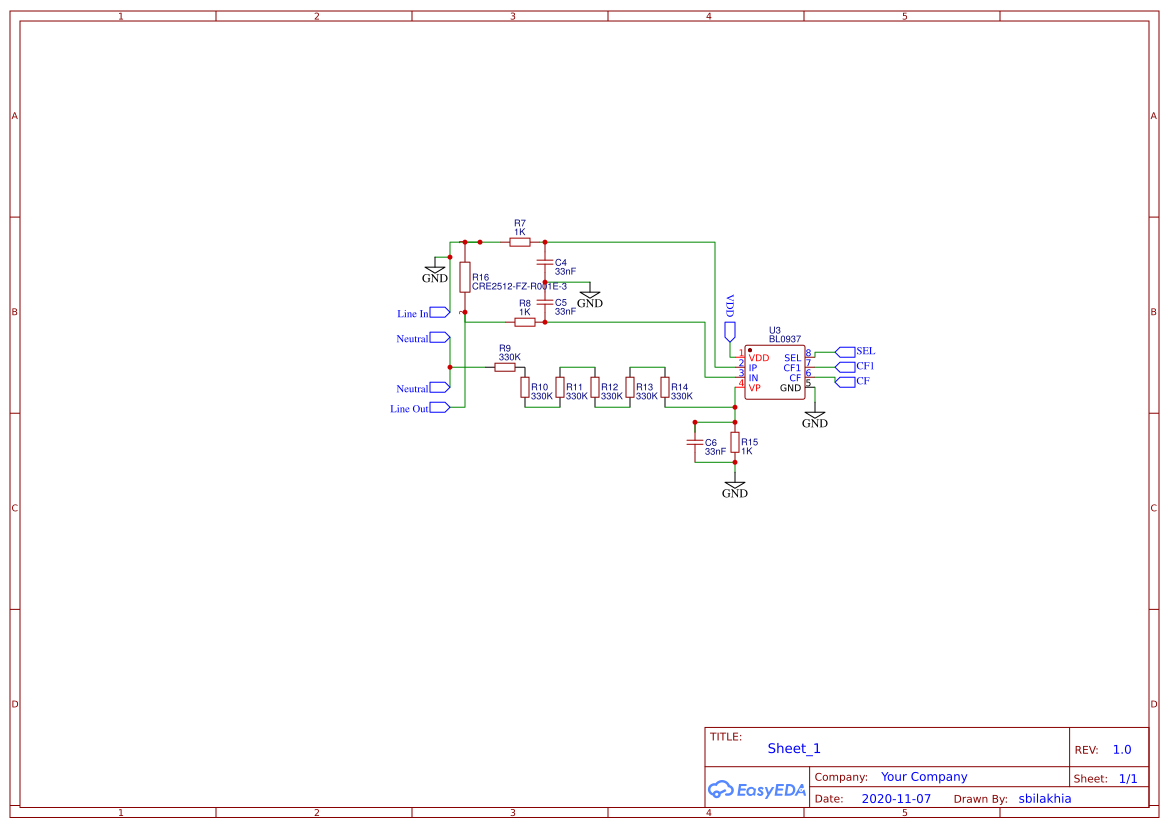Click the date 2020-11-07 field
The image size is (1169, 828).
point(896,799)
